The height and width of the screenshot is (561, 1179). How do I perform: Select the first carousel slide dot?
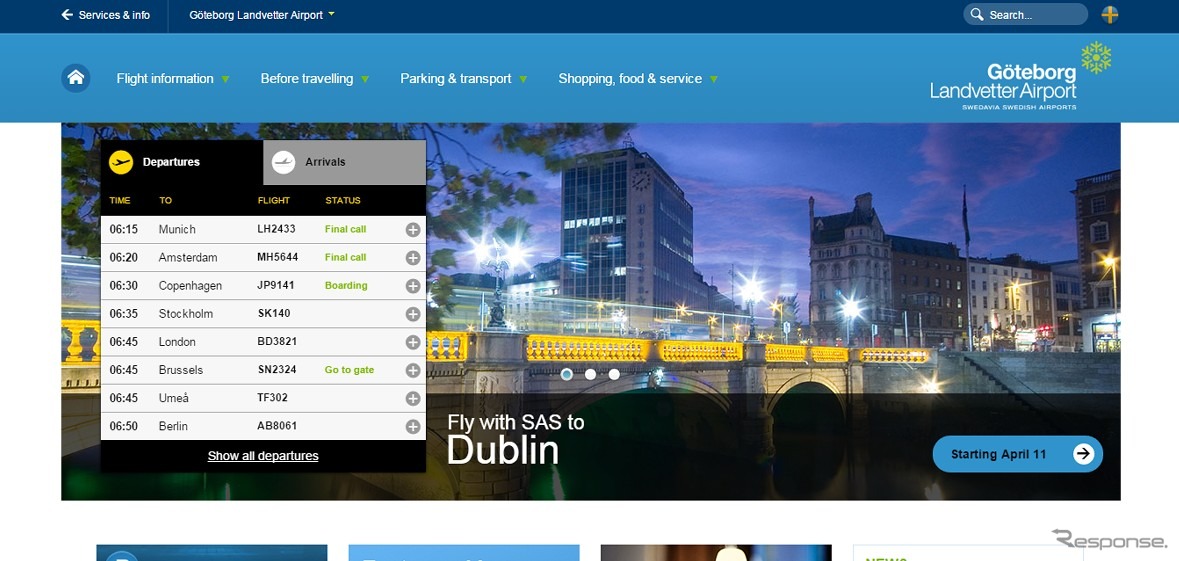coord(567,374)
